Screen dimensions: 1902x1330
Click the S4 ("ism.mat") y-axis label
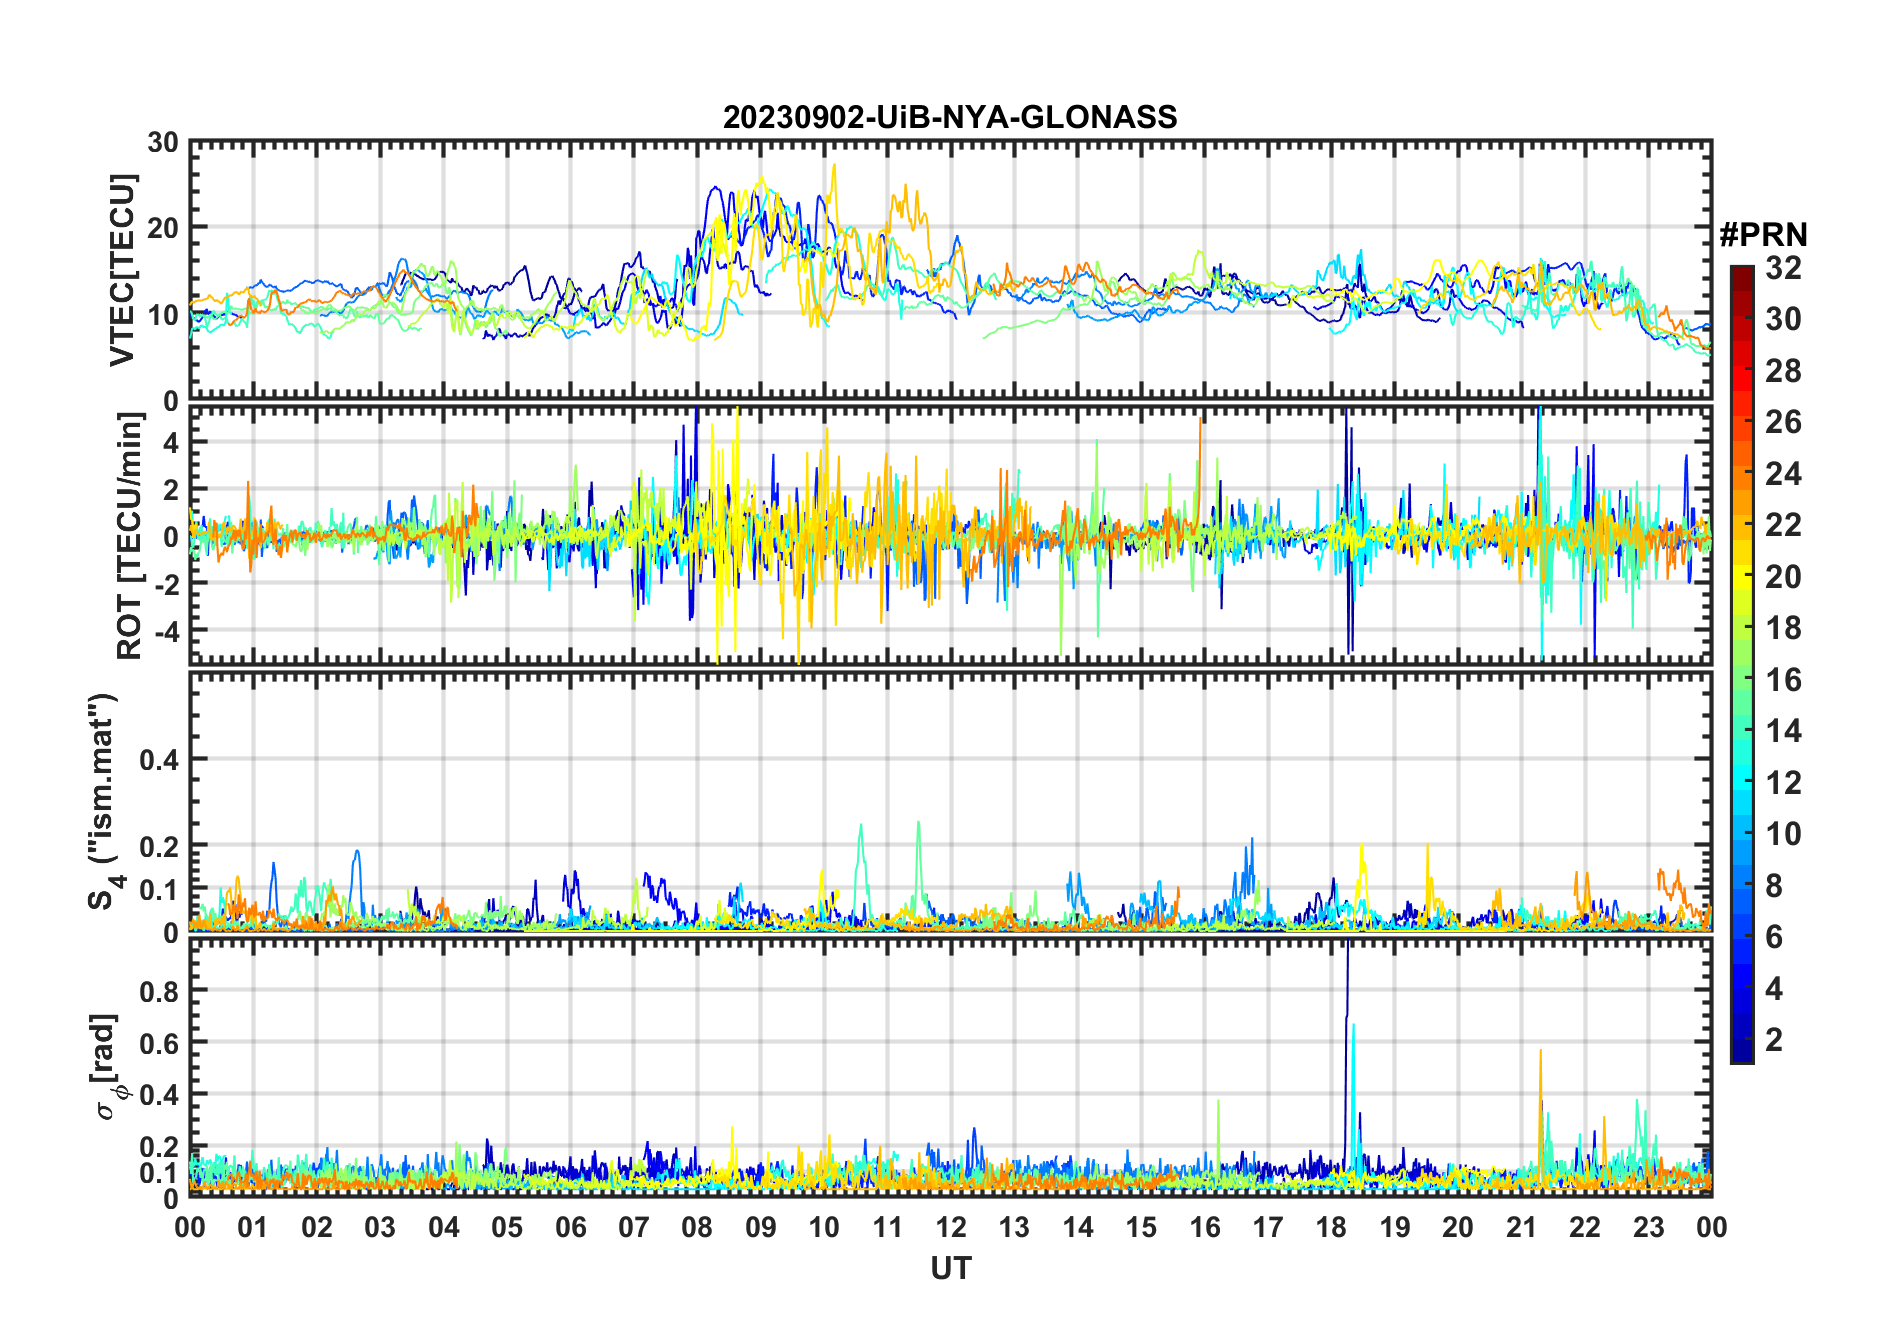coord(104,801)
